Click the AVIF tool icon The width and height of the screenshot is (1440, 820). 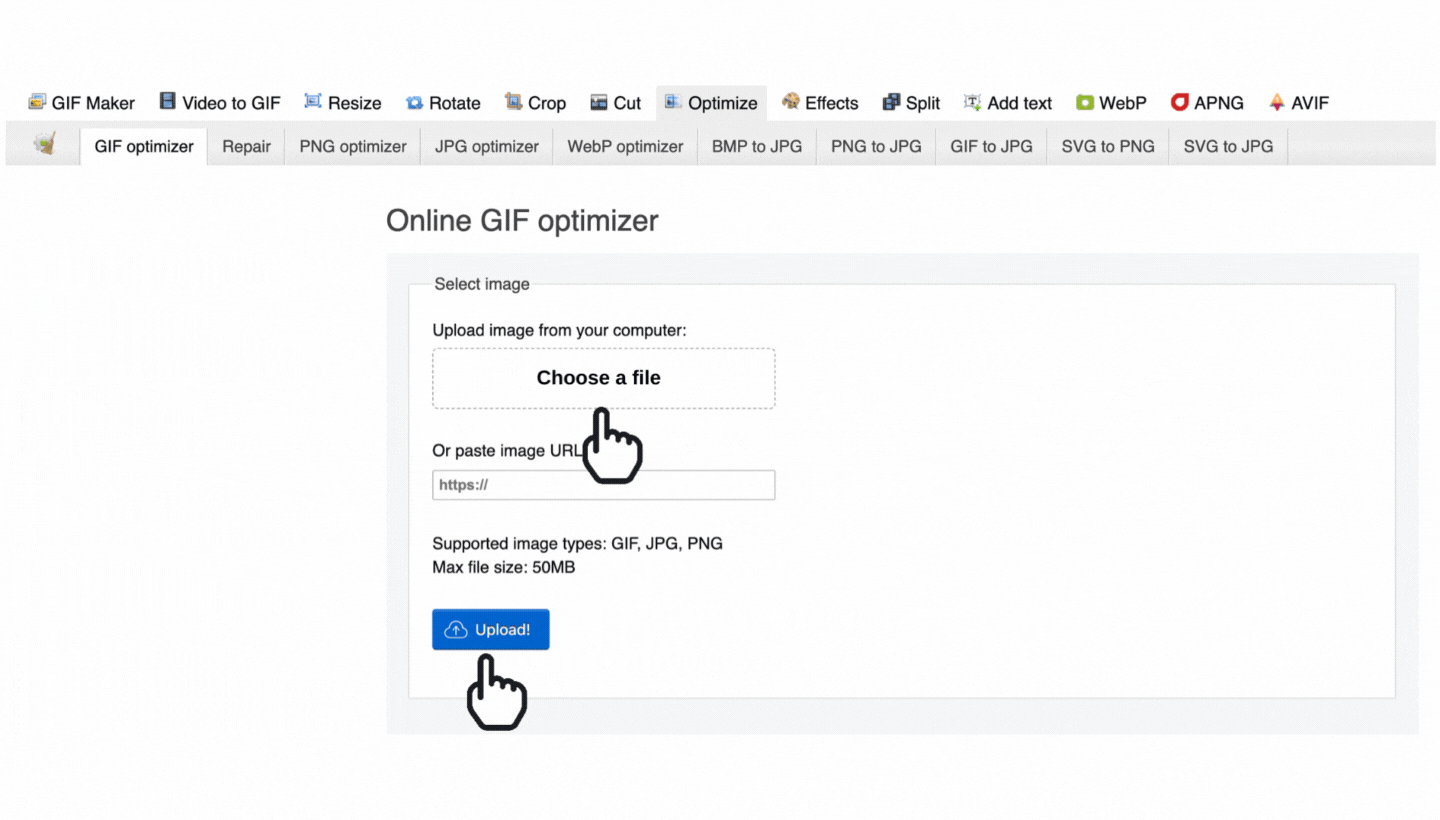(x=1277, y=103)
